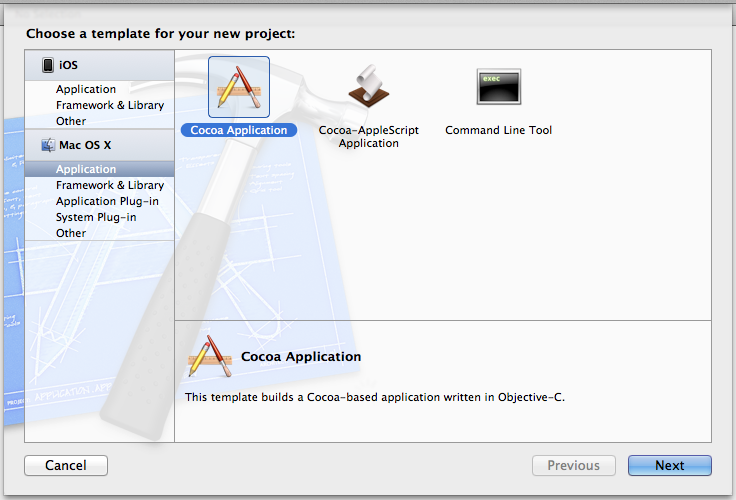Select the Cocoa Application template icon

(x=239, y=87)
